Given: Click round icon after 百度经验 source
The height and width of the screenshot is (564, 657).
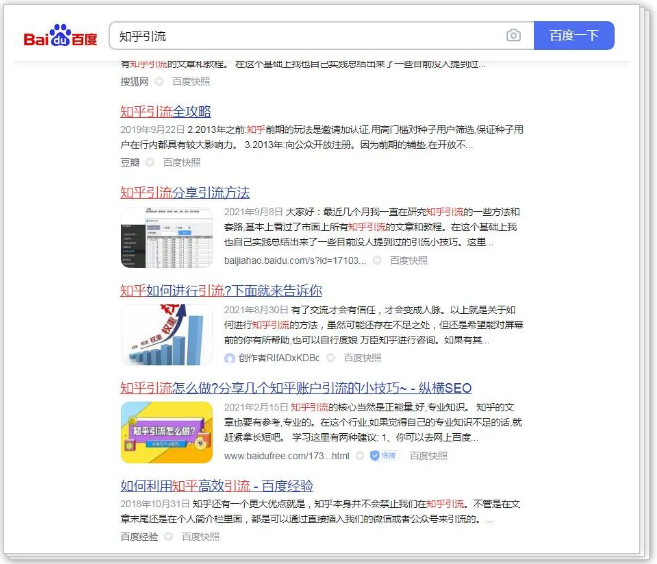Looking at the screenshot, I should [x=168, y=536].
